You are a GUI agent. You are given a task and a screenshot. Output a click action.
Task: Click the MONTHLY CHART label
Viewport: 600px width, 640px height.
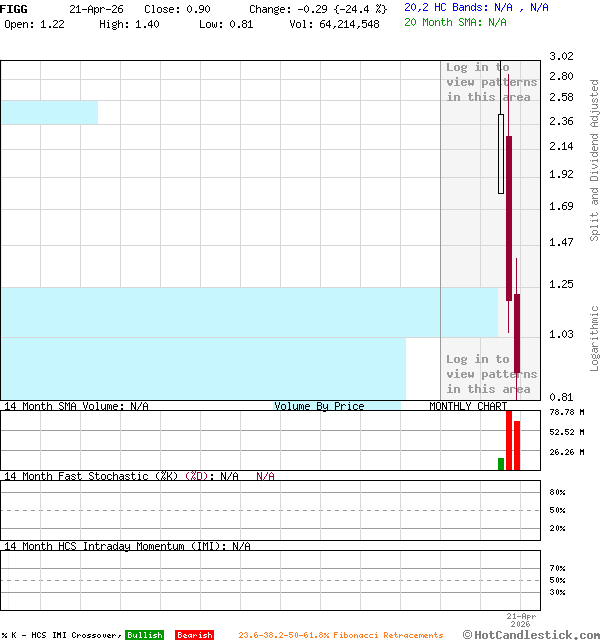pyautogui.click(x=468, y=406)
